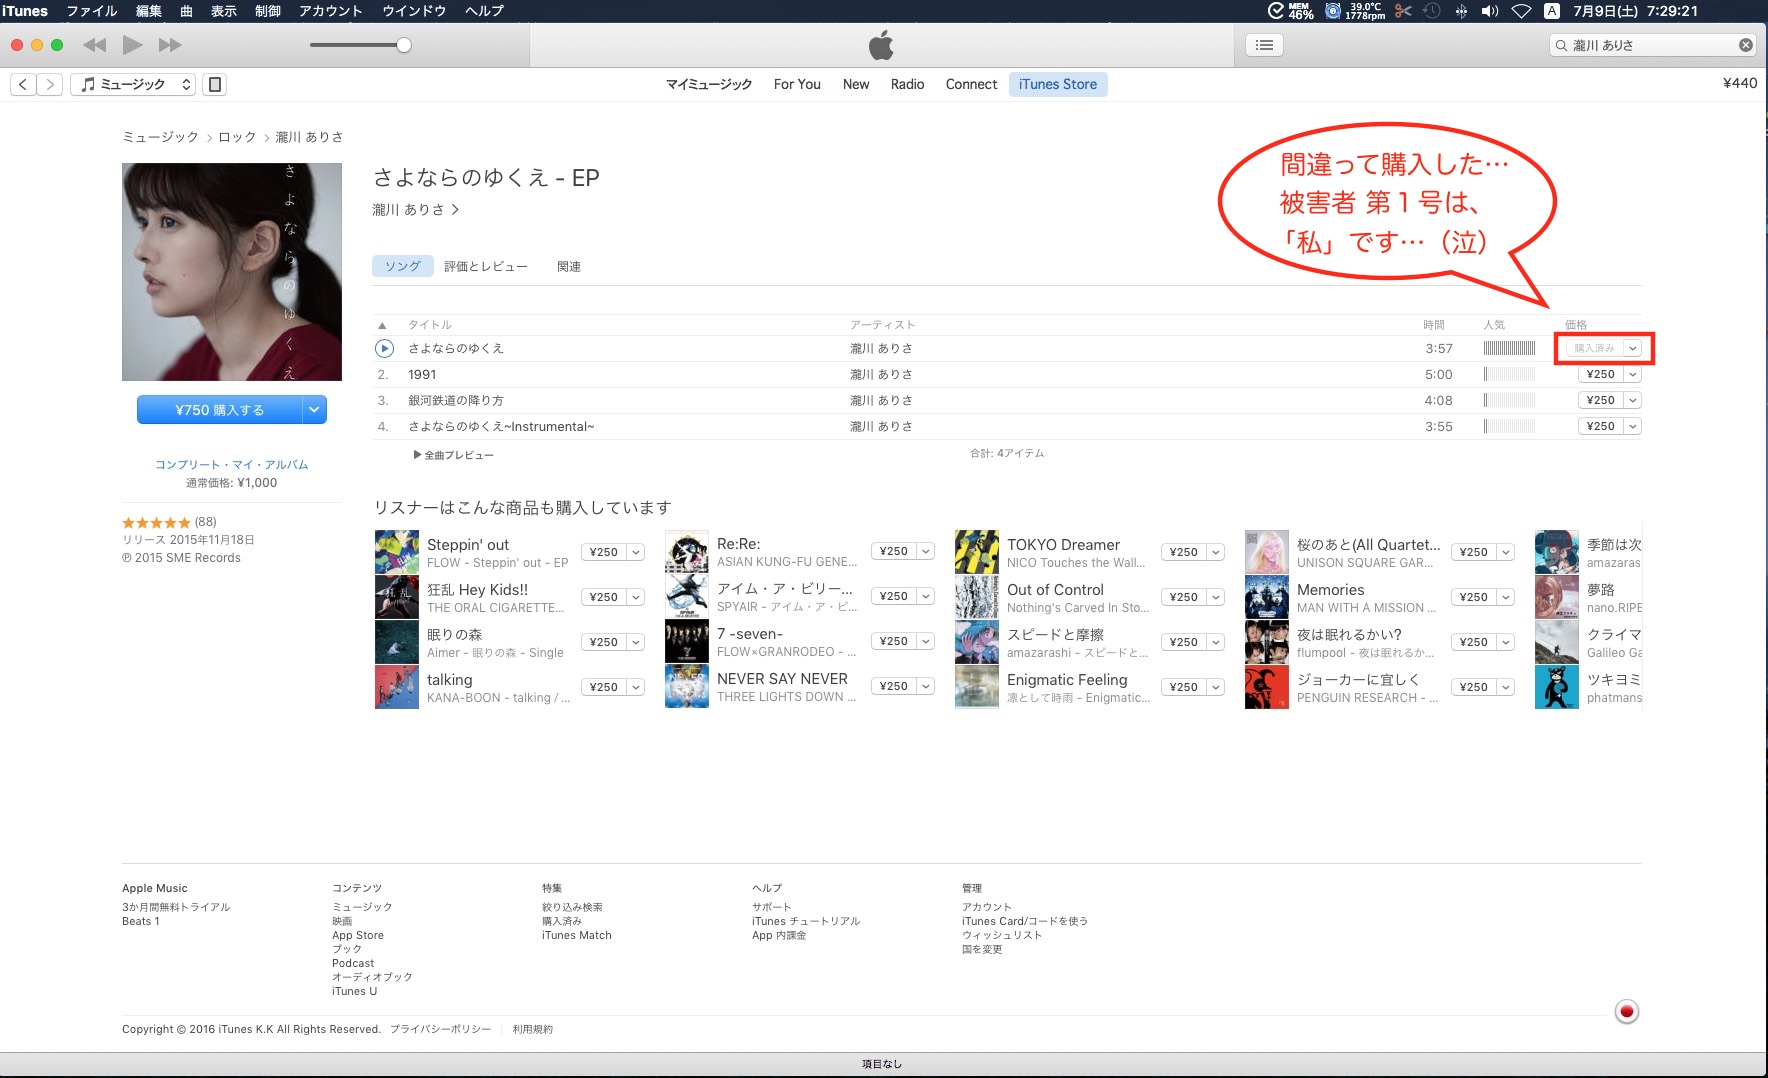
Task: Click the search field containing 瀧川 ありさ
Action: click(x=1653, y=45)
